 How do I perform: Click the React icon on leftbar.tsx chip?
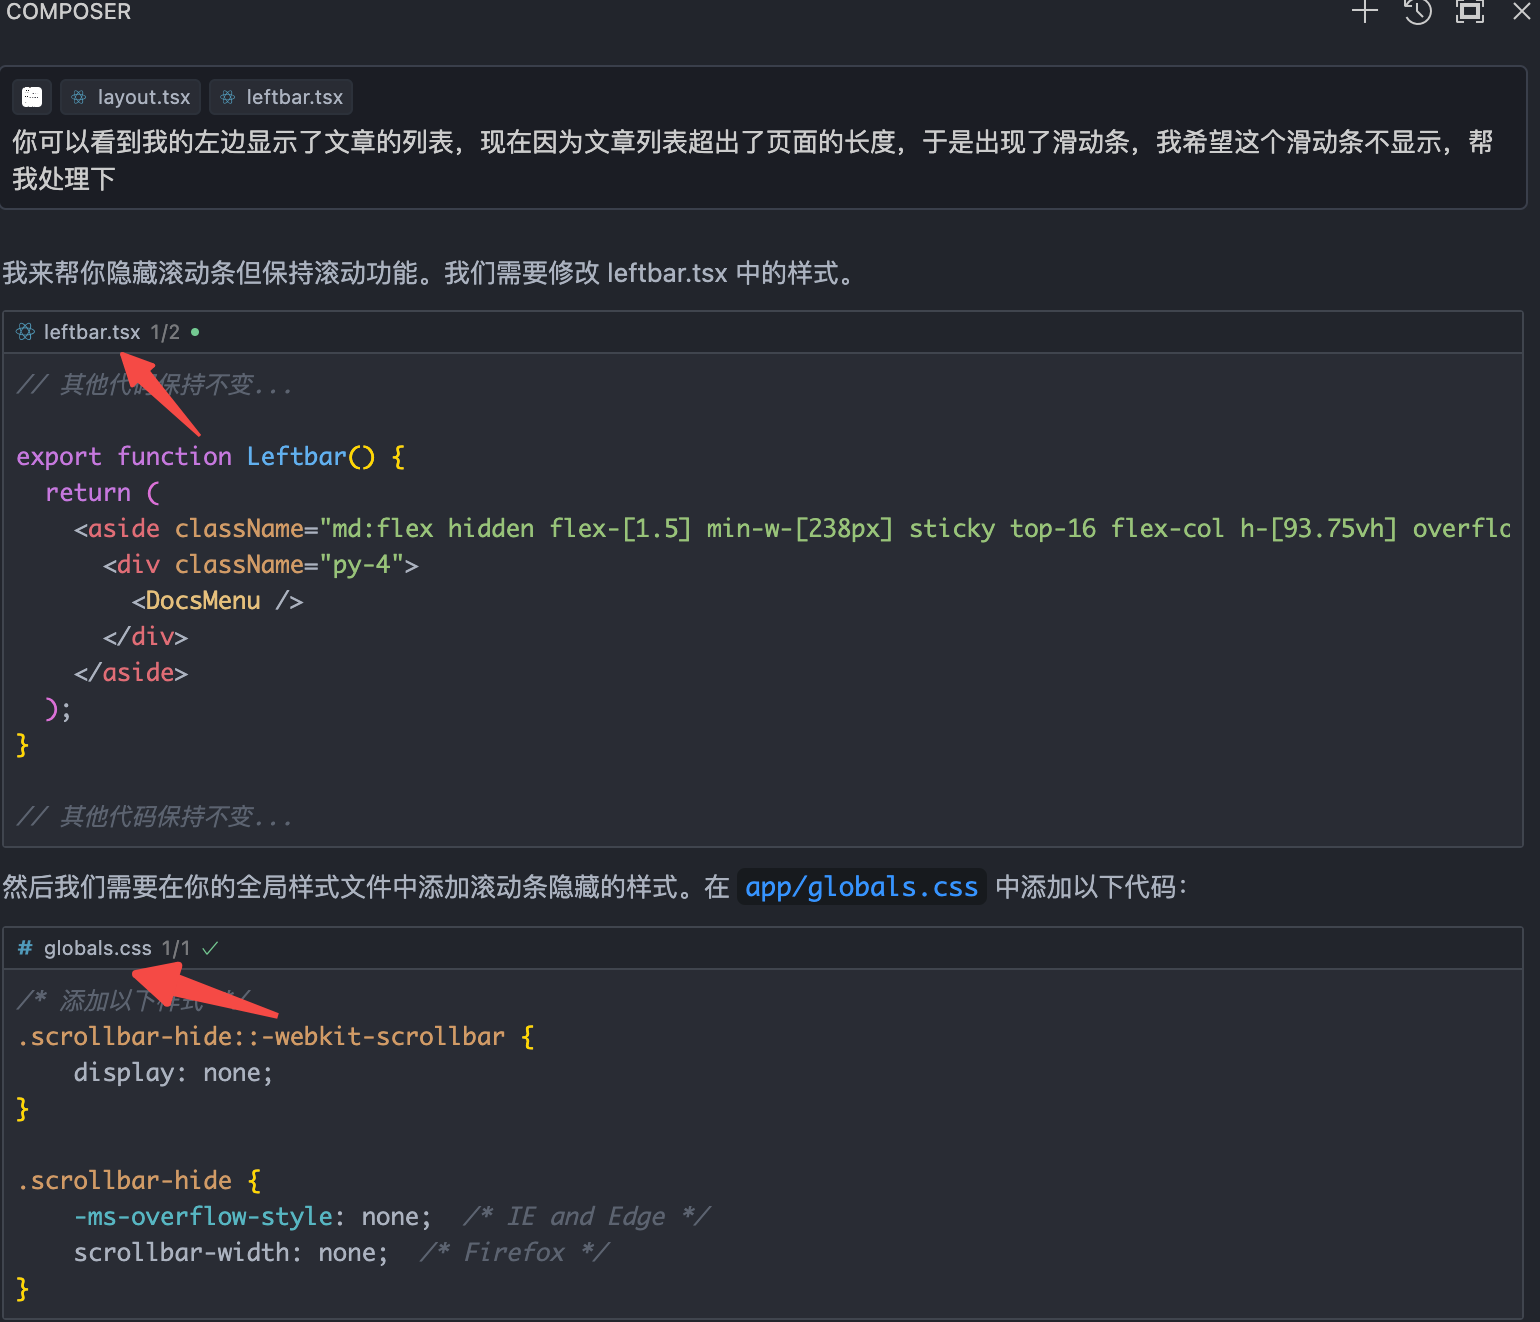point(228,97)
